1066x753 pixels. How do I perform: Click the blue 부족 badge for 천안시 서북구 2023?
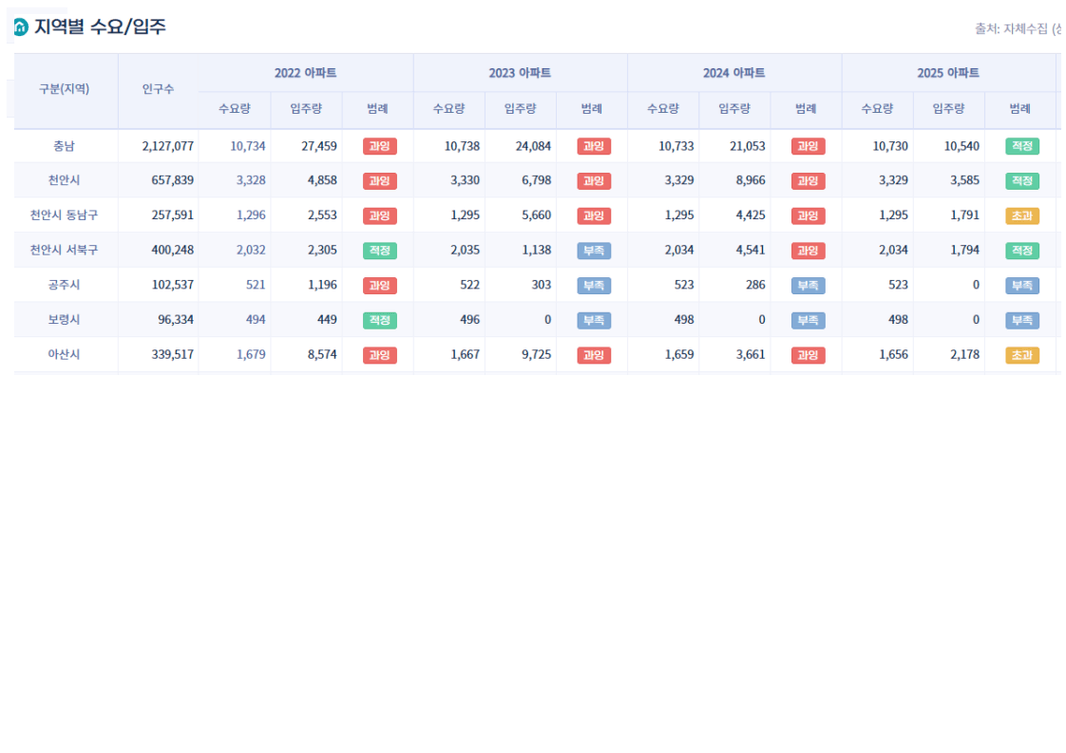(x=594, y=251)
